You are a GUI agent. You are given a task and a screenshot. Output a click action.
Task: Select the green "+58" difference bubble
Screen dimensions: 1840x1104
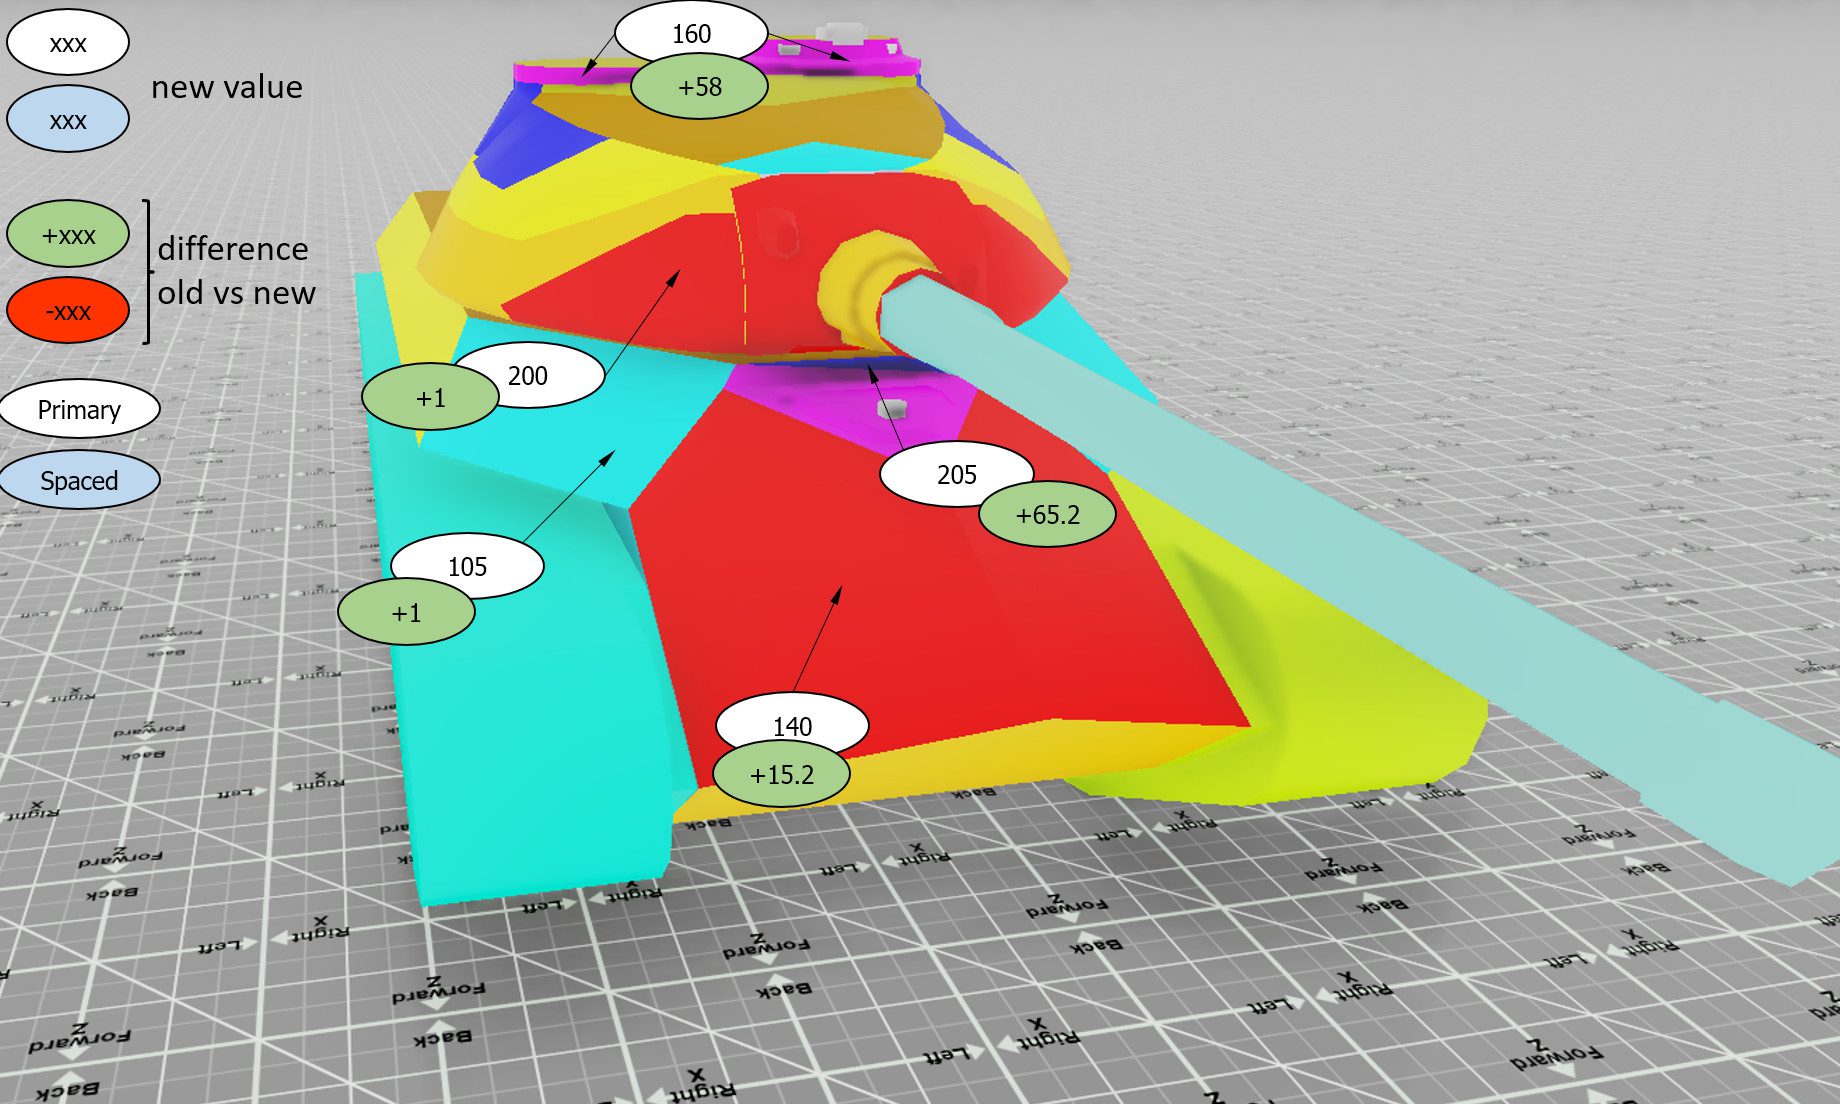tap(699, 87)
